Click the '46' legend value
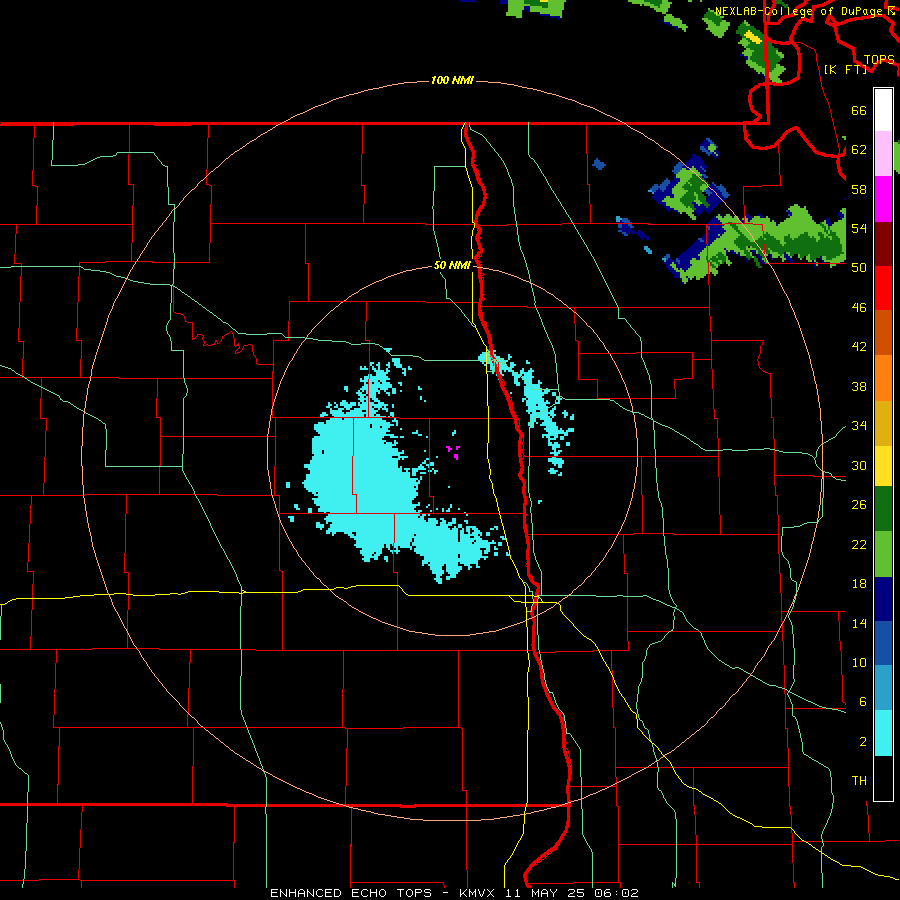The image size is (900, 900). click(x=859, y=307)
